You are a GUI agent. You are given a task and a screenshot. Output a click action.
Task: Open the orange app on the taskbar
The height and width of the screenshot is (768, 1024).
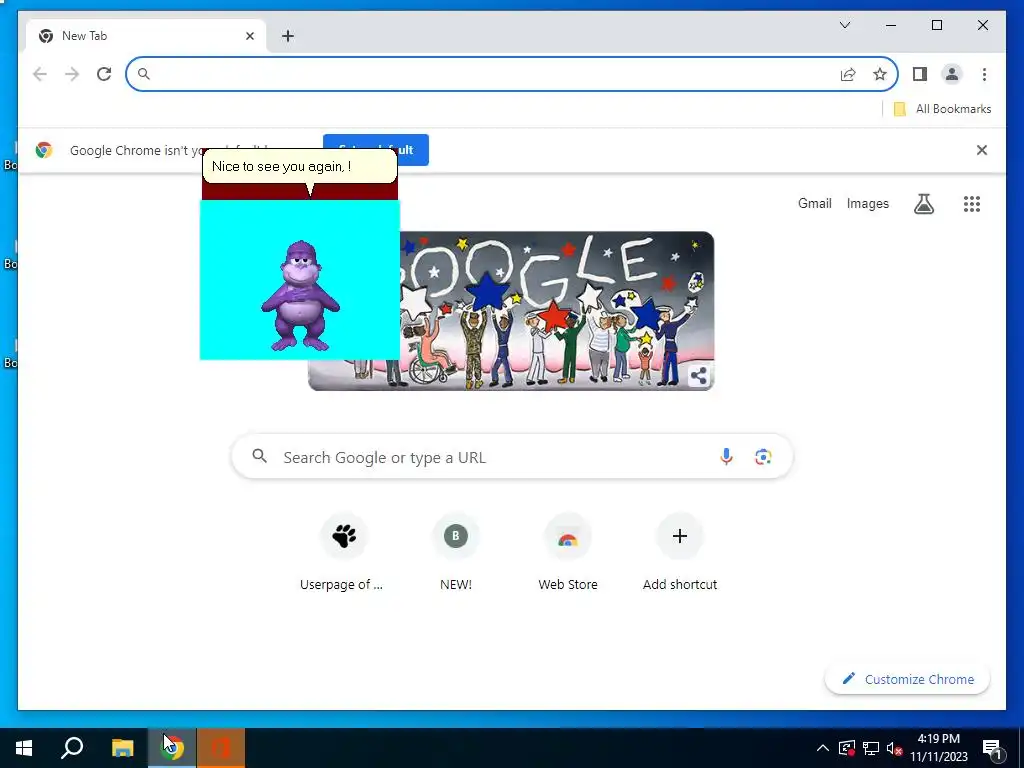(221, 748)
